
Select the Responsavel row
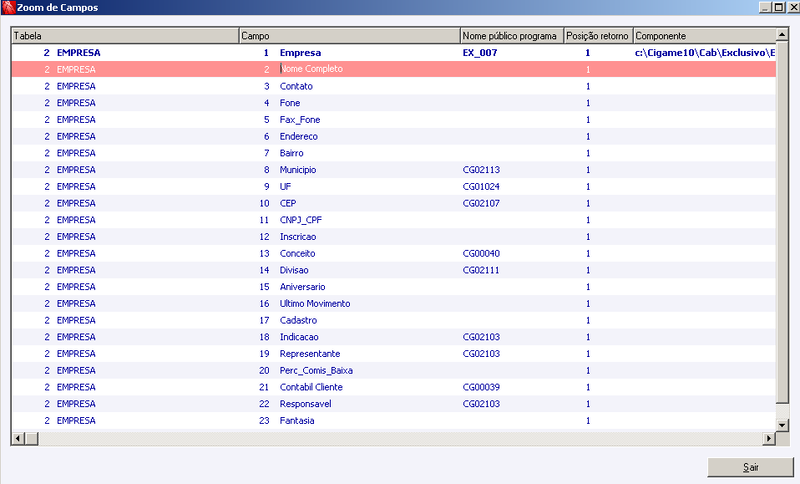click(393, 404)
